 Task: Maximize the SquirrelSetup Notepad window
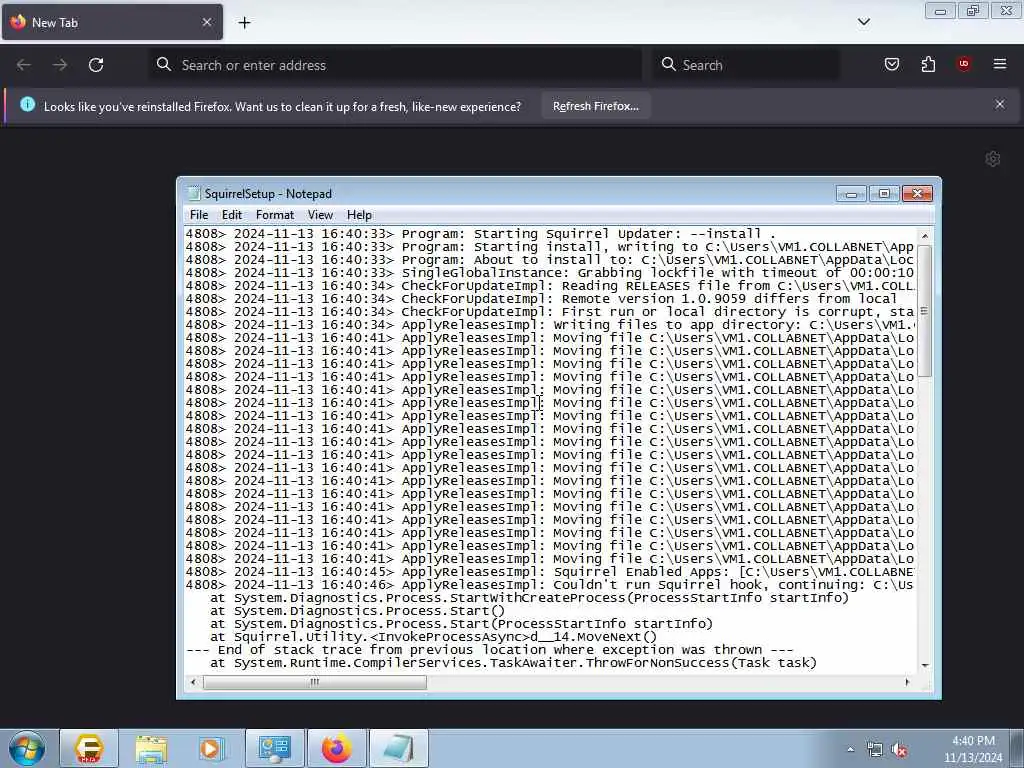[884, 194]
